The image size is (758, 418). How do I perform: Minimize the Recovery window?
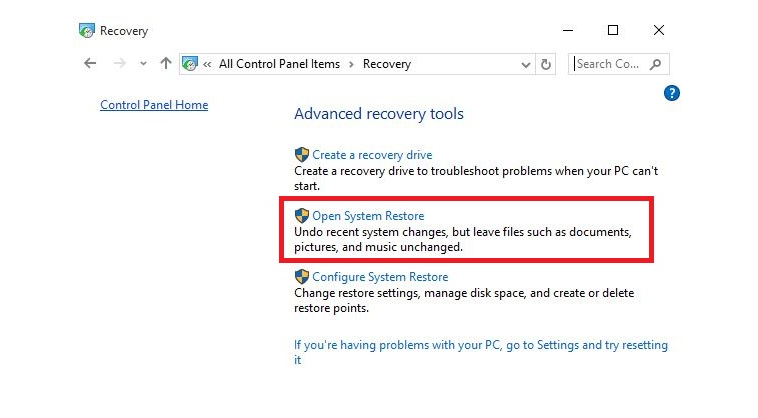click(568, 30)
